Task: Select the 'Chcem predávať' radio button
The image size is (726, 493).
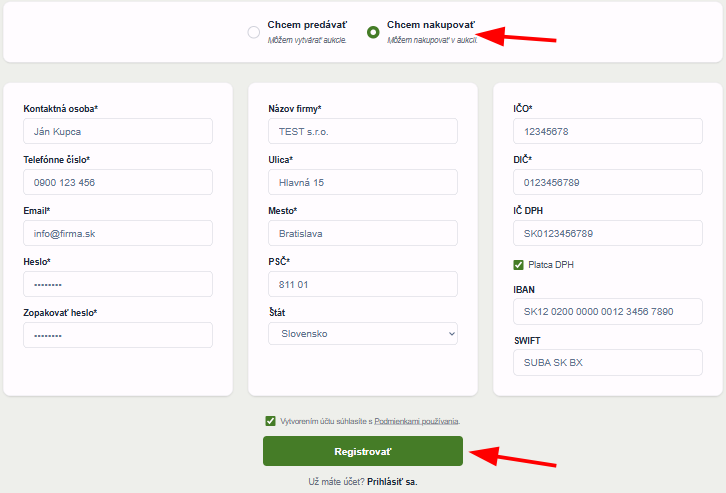Action: coord(253,32)
